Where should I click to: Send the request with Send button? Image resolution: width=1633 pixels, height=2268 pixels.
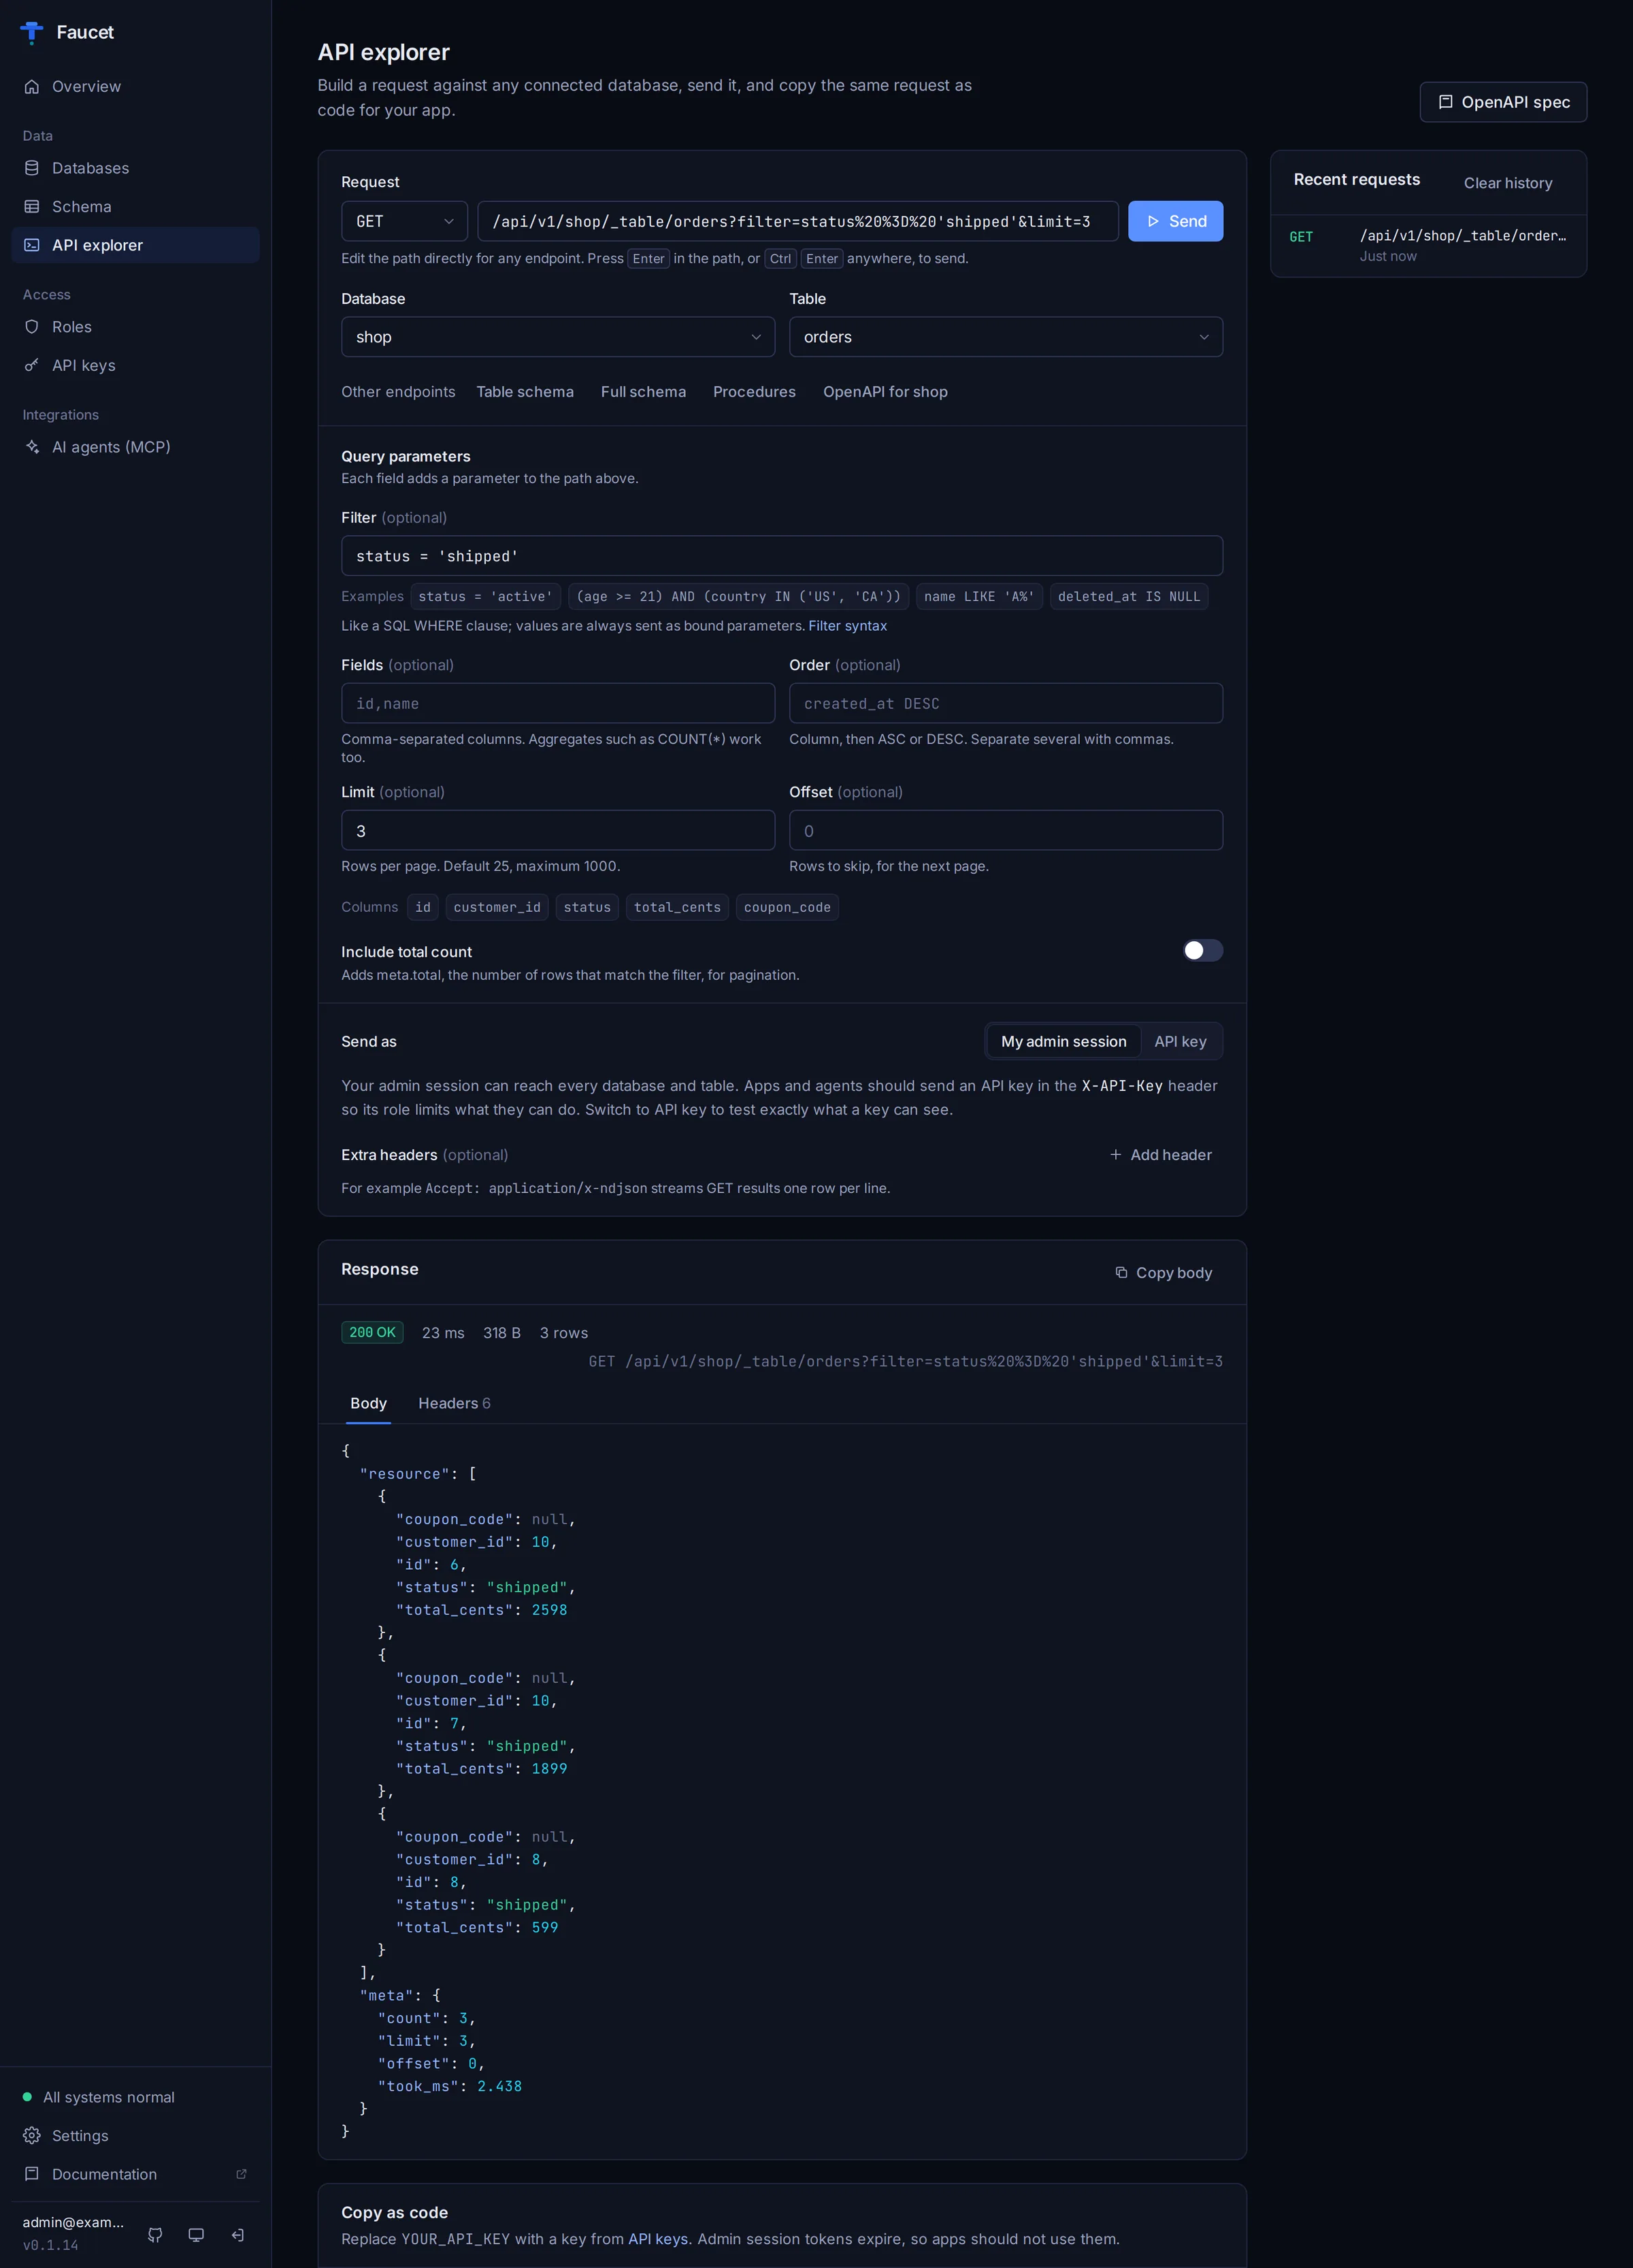pos(1175,221)
